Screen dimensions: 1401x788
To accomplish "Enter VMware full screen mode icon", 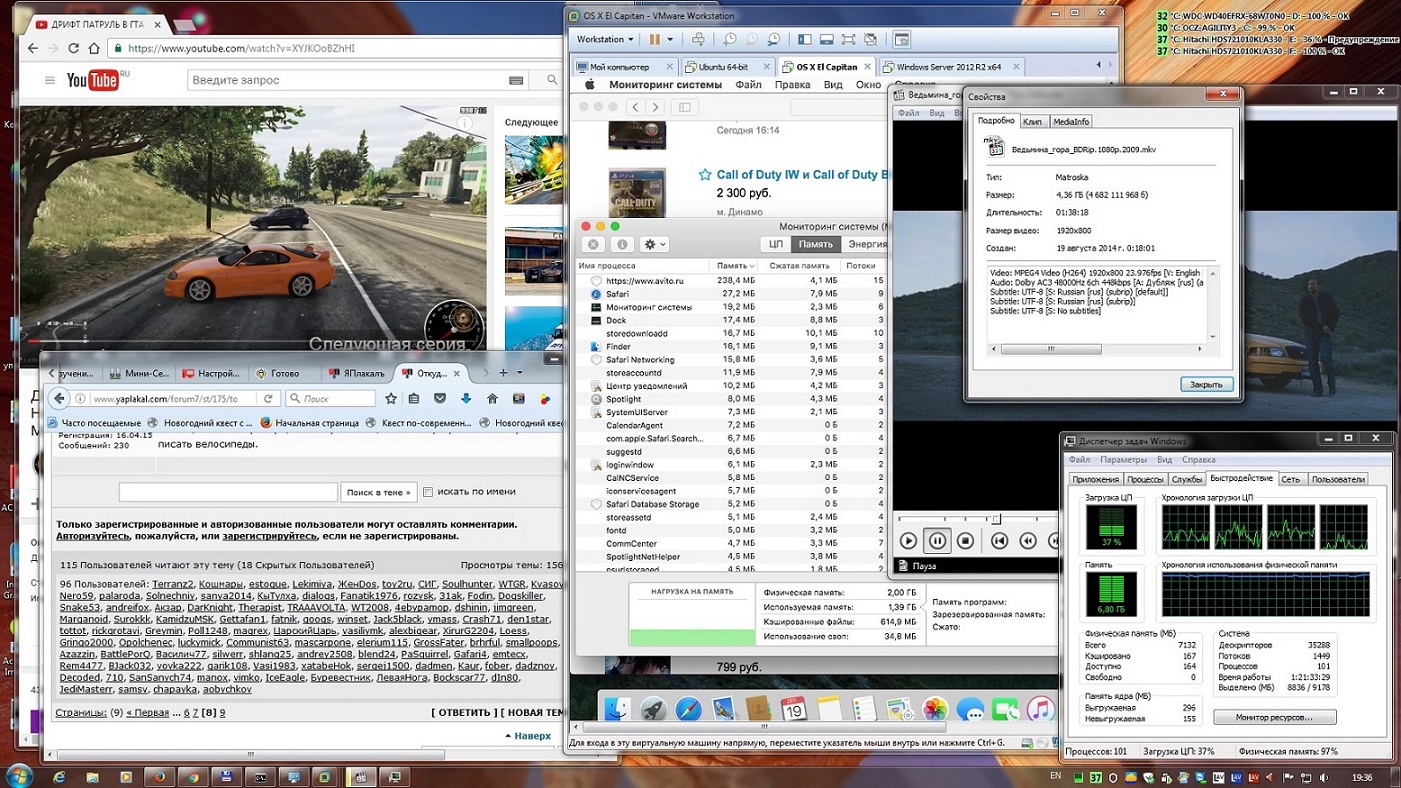I will (x=848, y=40).
